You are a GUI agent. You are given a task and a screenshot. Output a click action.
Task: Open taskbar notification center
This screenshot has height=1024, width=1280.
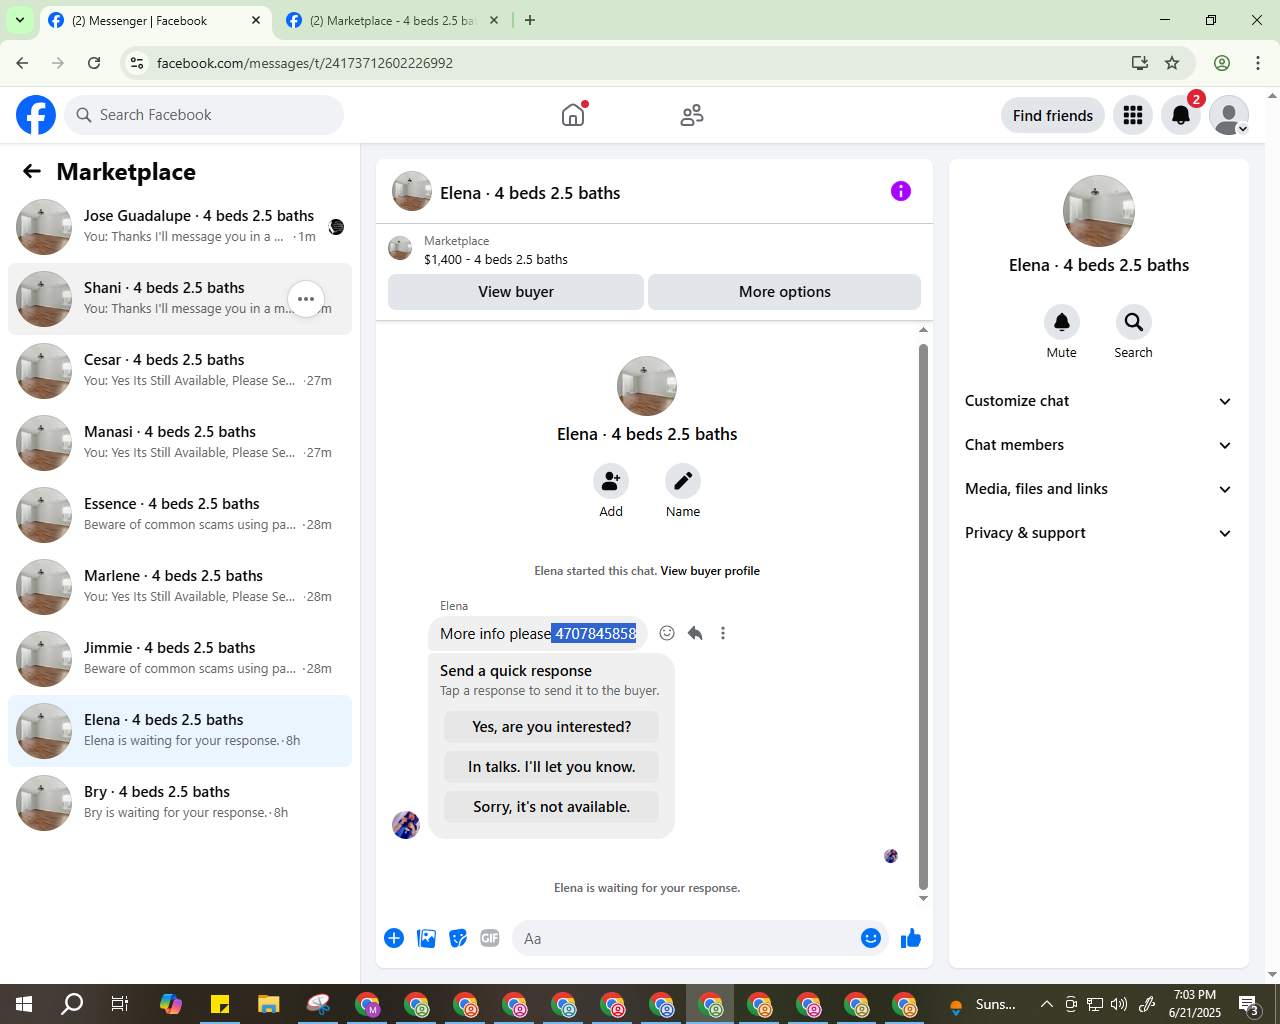pyautogui.click(x=1250, y=1004)
